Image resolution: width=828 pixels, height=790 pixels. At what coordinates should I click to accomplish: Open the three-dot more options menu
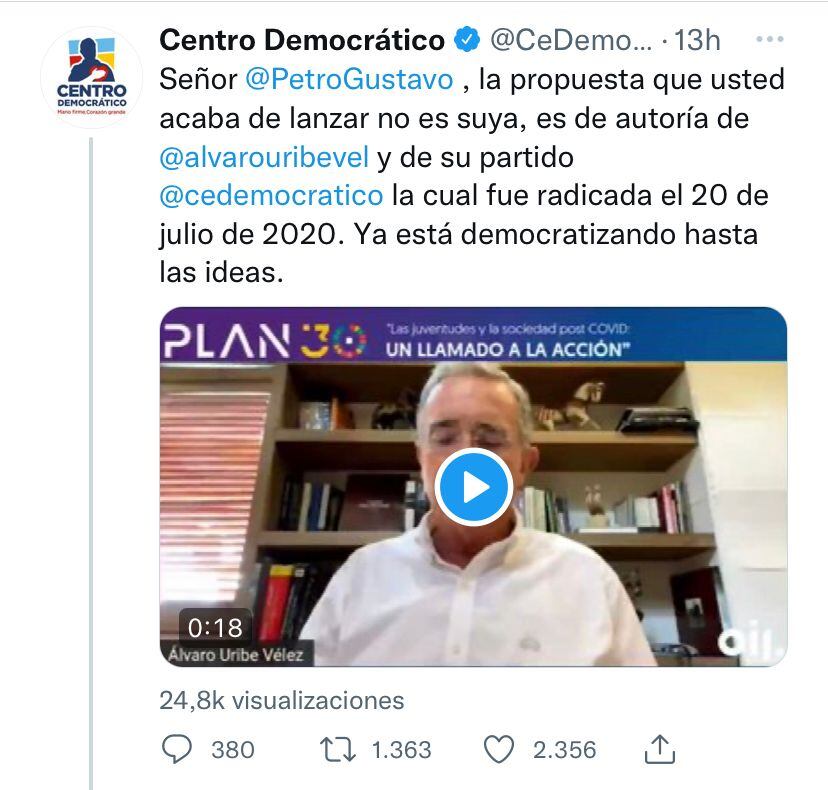[x=769, y=39]
